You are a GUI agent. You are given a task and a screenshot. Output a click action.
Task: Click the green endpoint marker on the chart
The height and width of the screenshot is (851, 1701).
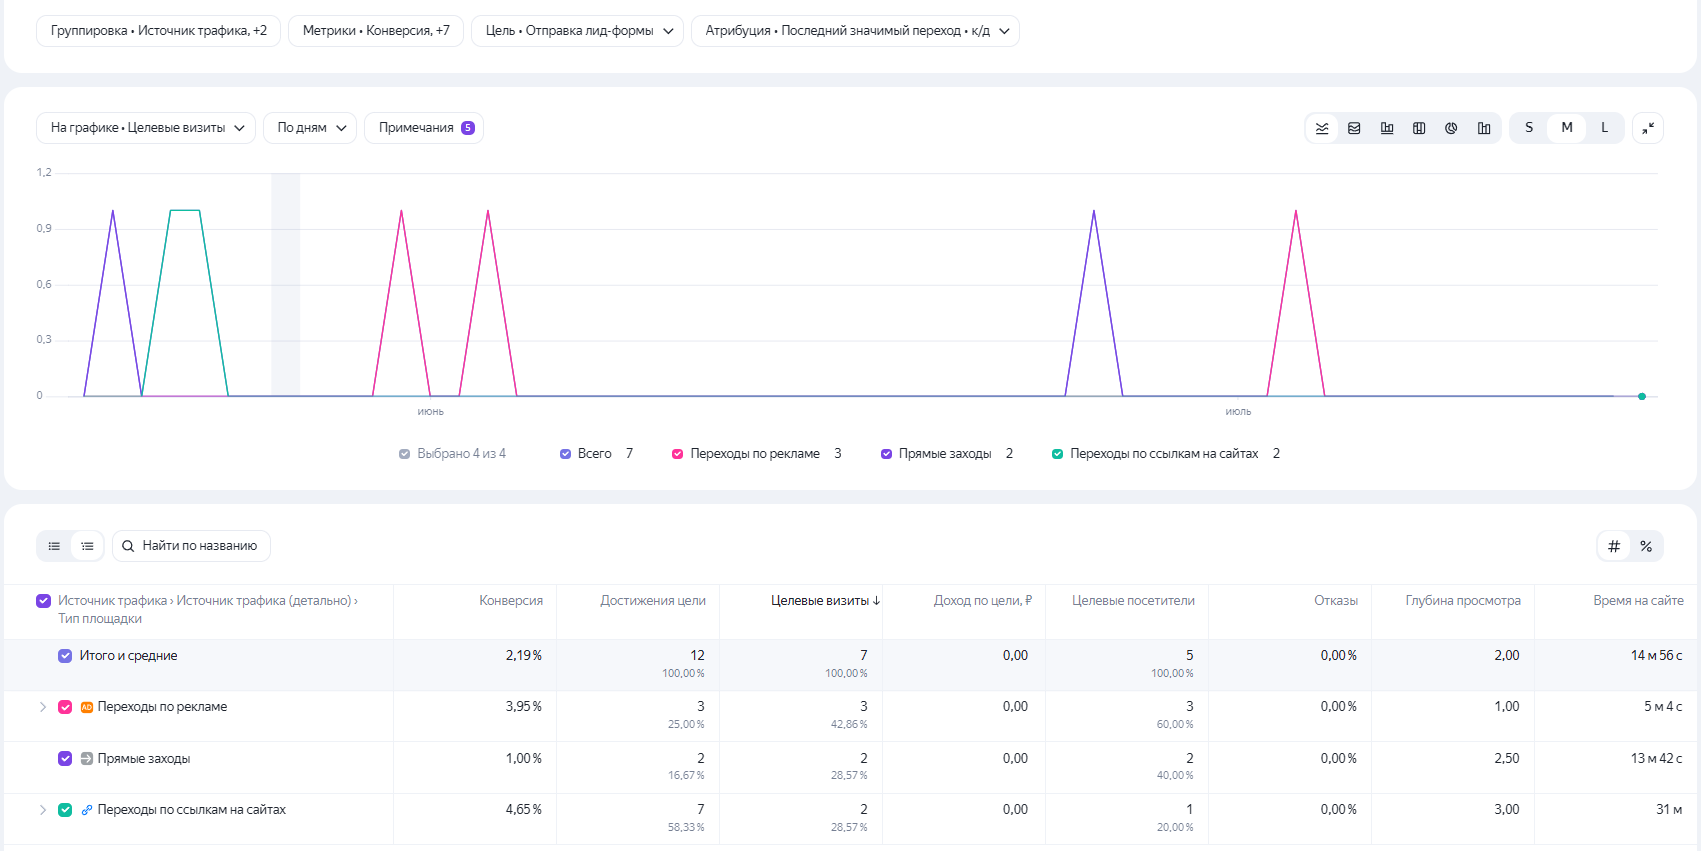(1642, 397)
